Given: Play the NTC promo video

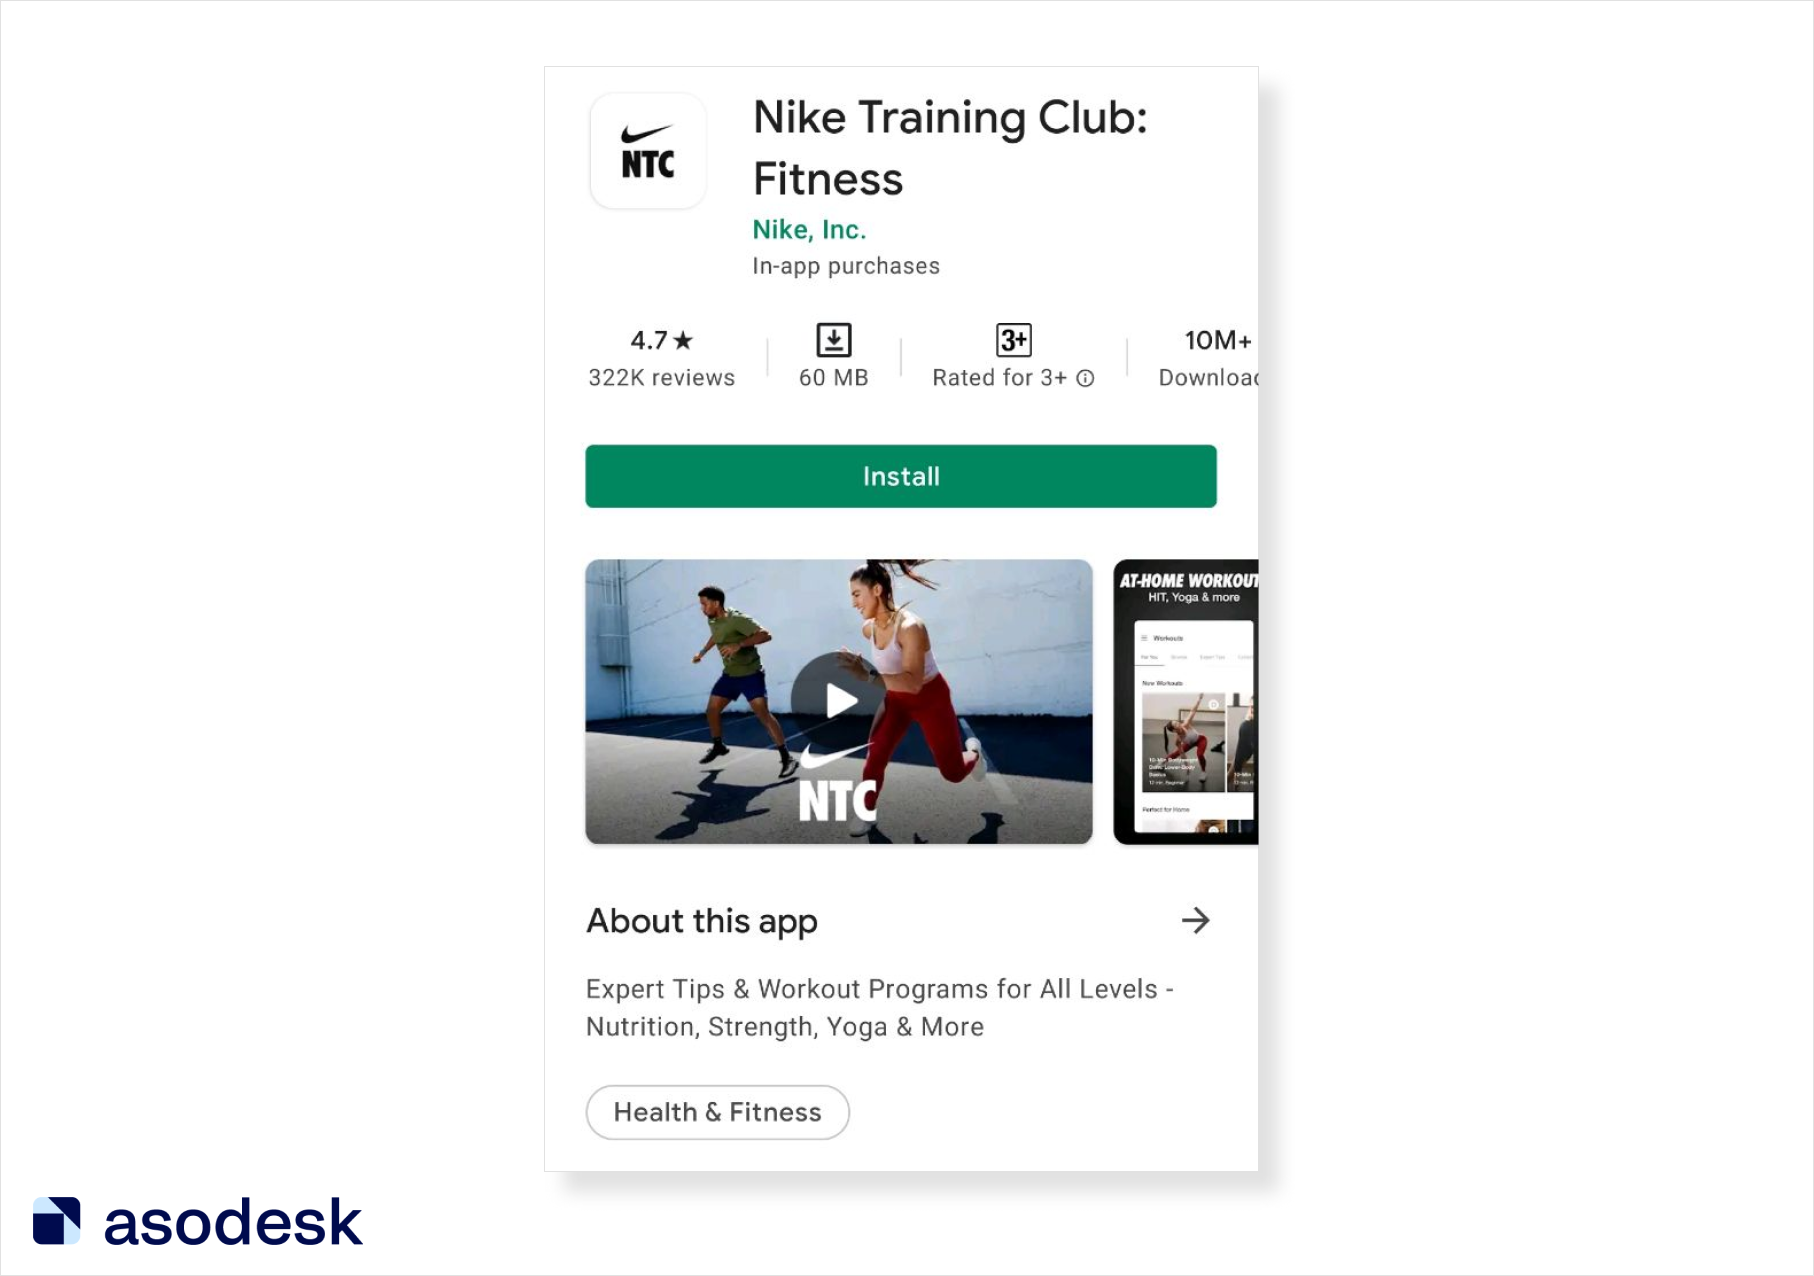Looking at the screenshot, I should tap(838, 701).
